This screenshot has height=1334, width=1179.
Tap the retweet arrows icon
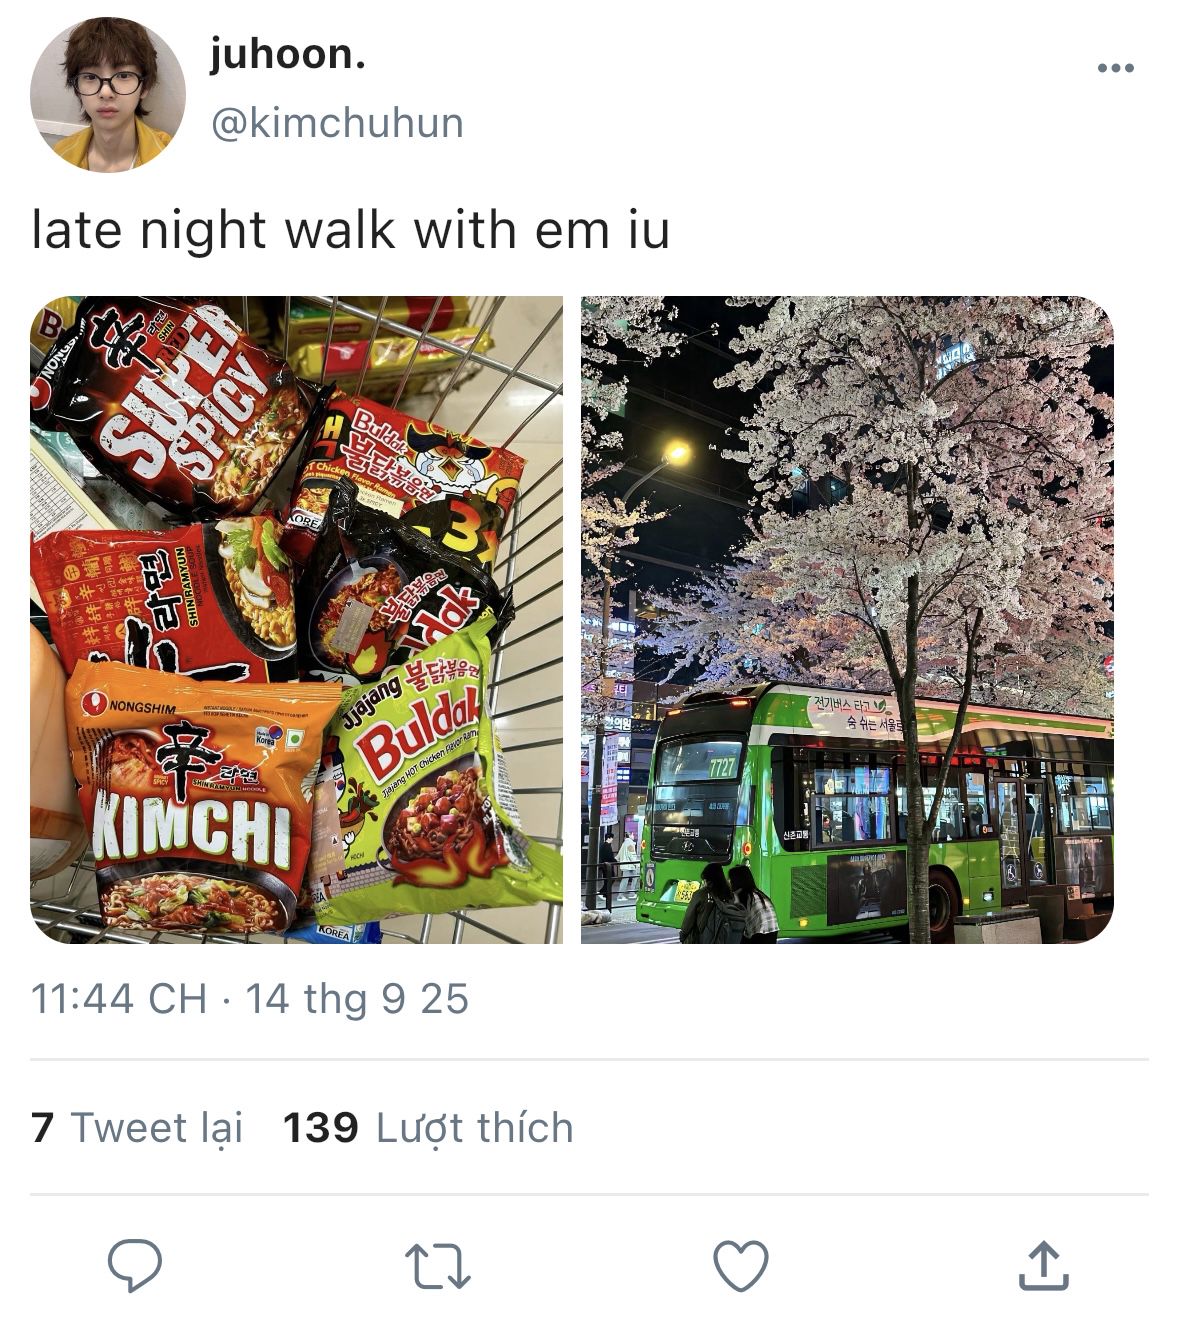coord(438,1266)
